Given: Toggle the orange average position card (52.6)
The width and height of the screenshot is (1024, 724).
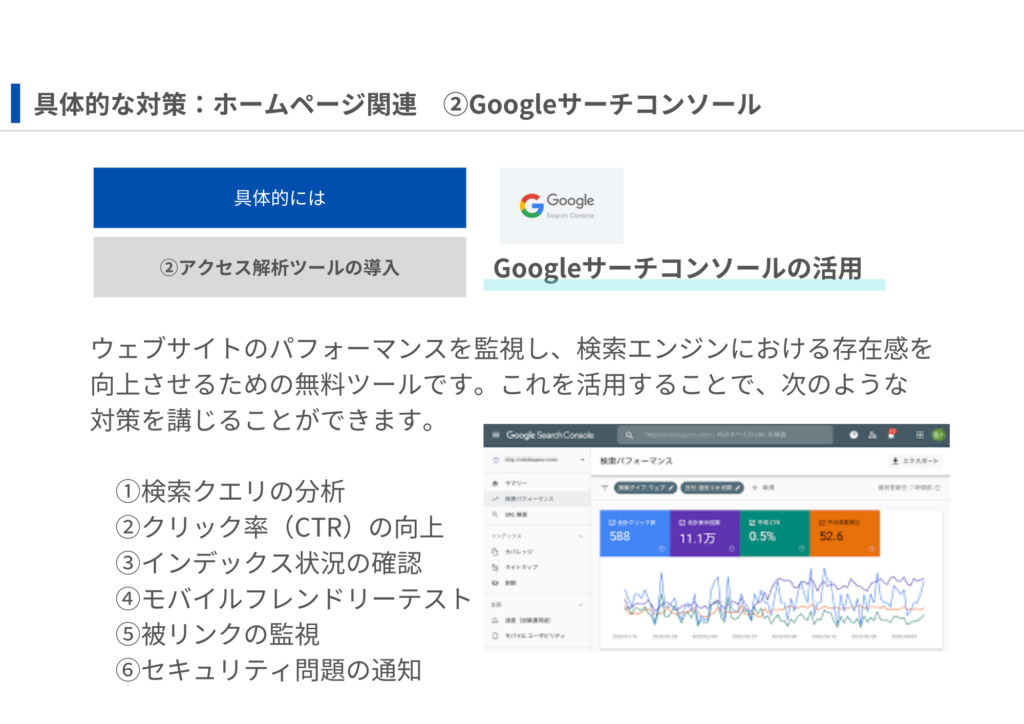Looking at the screenshot, I should (x=845, y=533).
